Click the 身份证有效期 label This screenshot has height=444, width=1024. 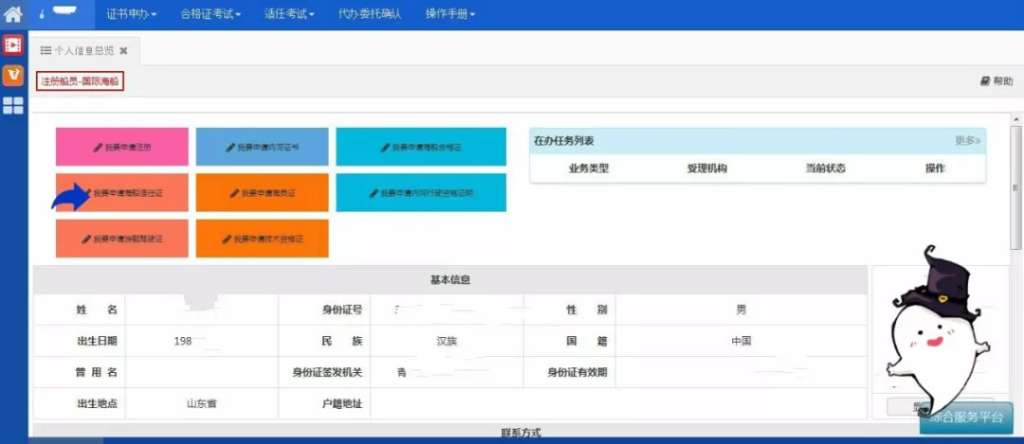pyautogui.click(x=577, y=372)
